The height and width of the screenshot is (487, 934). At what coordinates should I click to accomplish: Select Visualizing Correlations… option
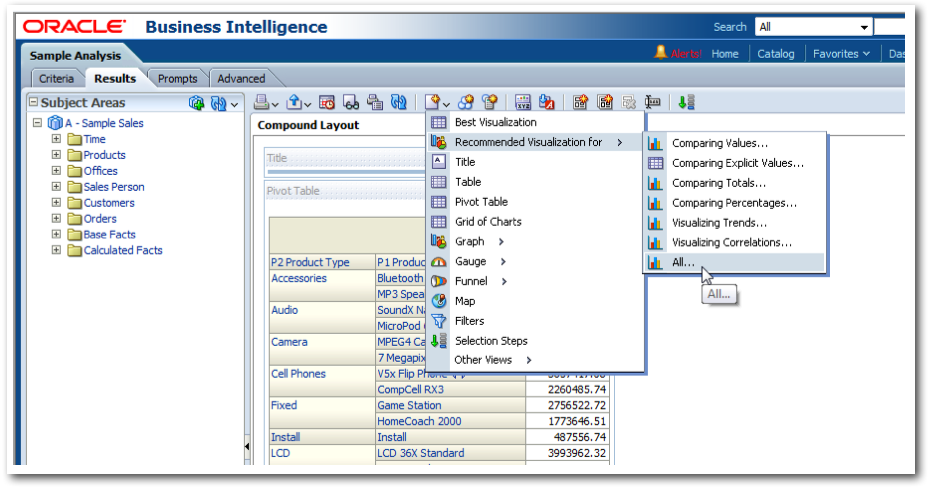tap(735, 242)
